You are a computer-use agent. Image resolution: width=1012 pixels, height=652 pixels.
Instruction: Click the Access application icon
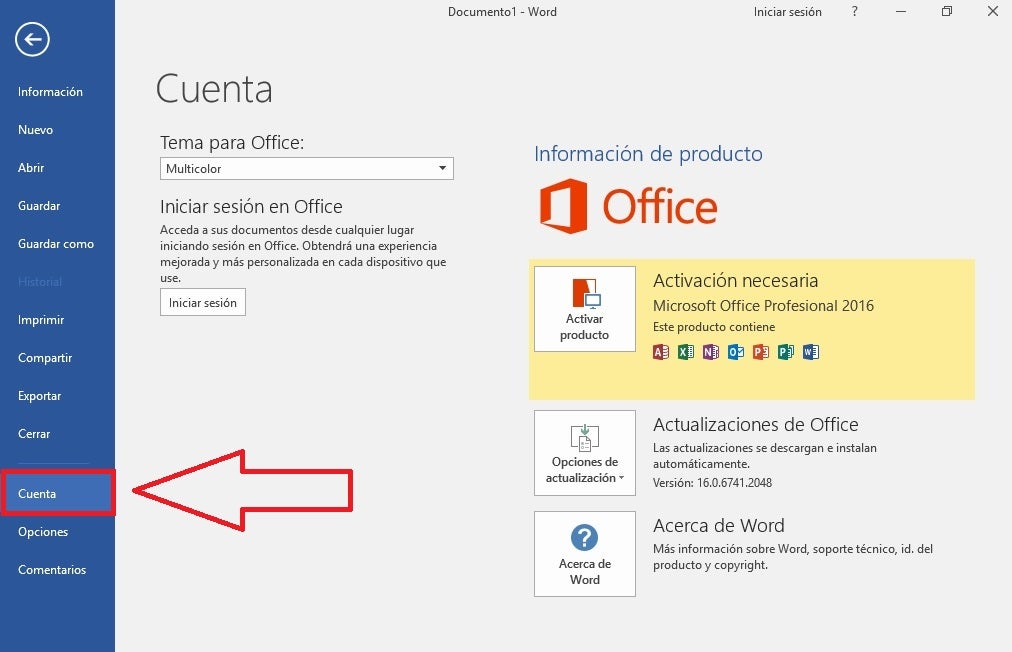point(660,351)
